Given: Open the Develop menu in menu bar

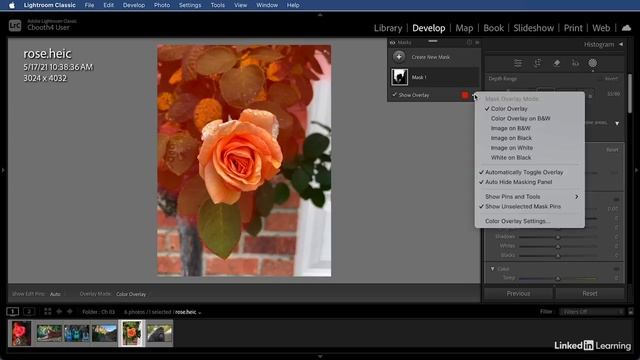Looking at the screenshot, I should 134,5.
